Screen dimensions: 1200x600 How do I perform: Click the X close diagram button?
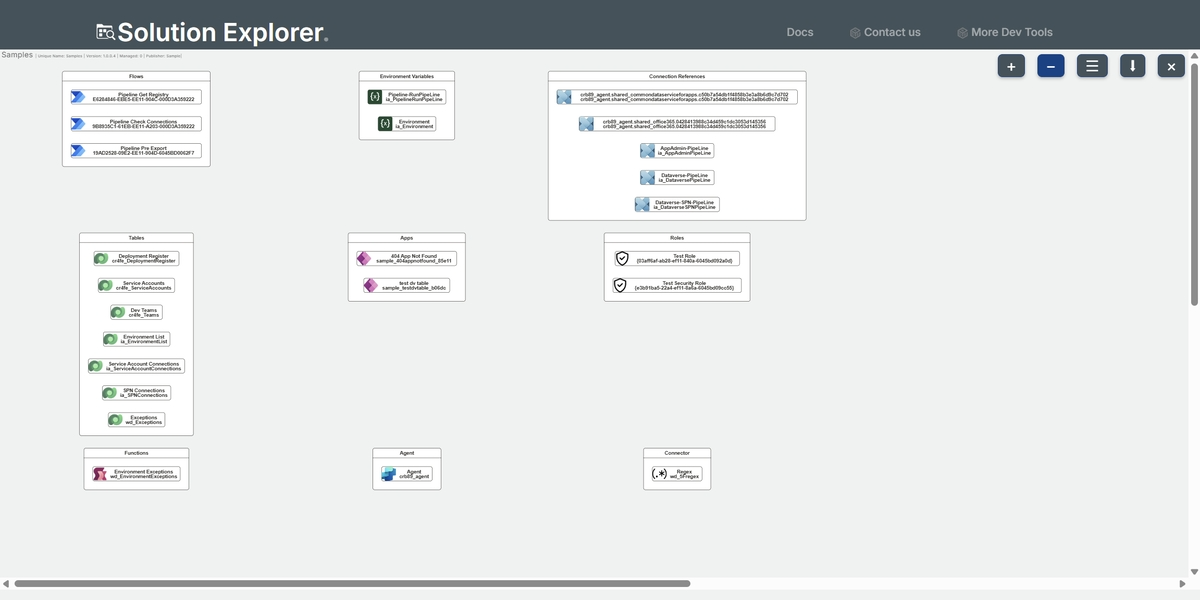[x=1171, y=66]
